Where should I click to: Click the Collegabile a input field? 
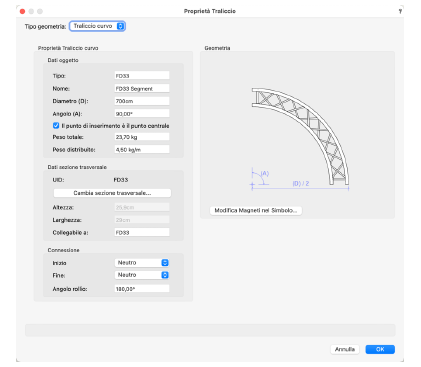(x=142, y=232)
